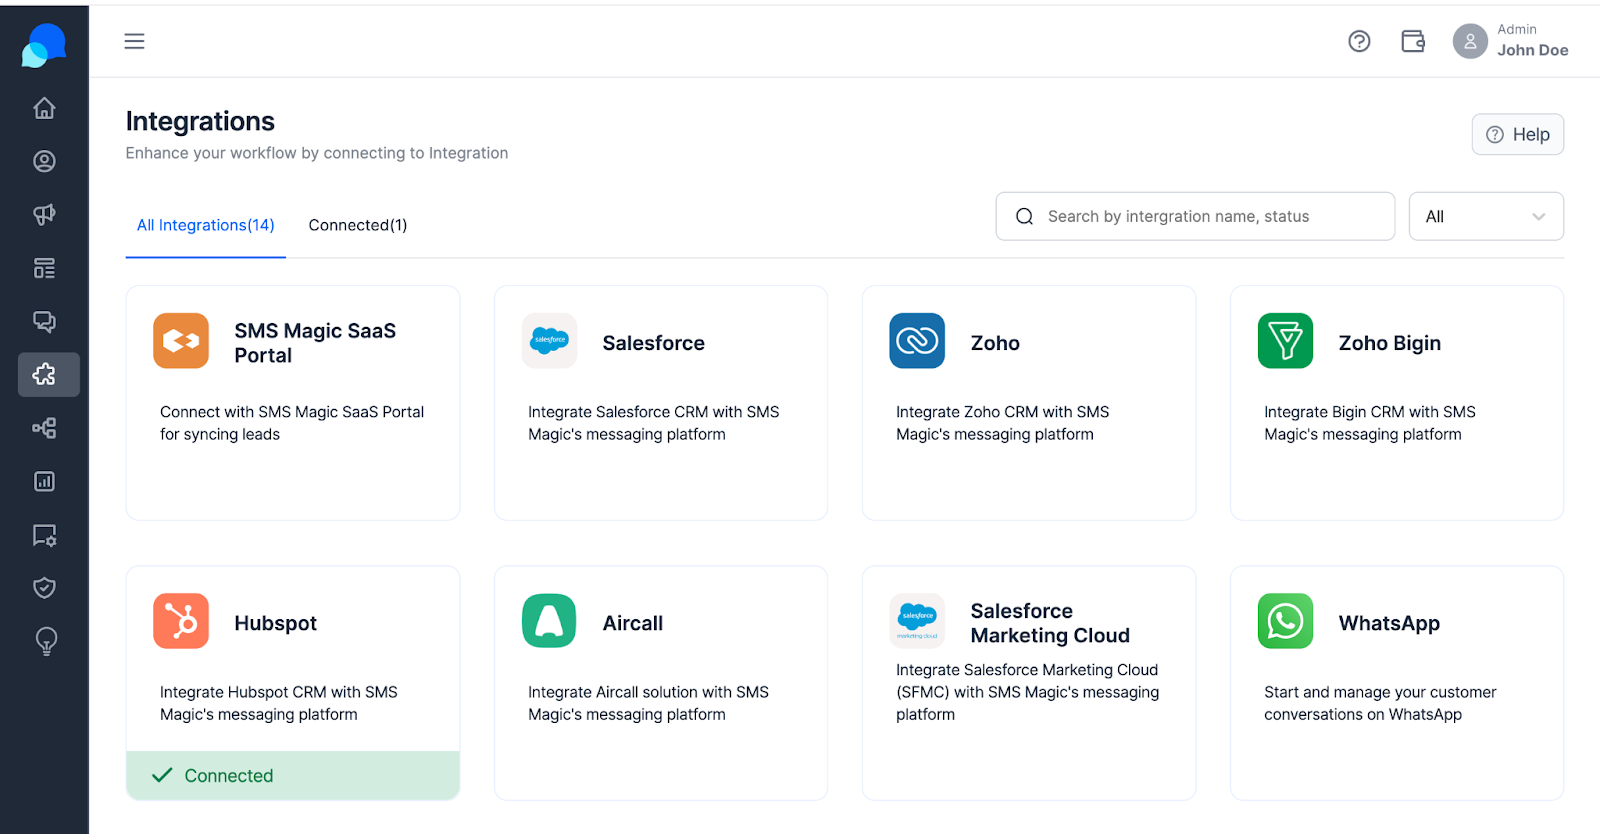The width and height of the screenshot is (1600, 834).
Task: Open the conversations chat sidebar icon
Action: tap(44, 321)
